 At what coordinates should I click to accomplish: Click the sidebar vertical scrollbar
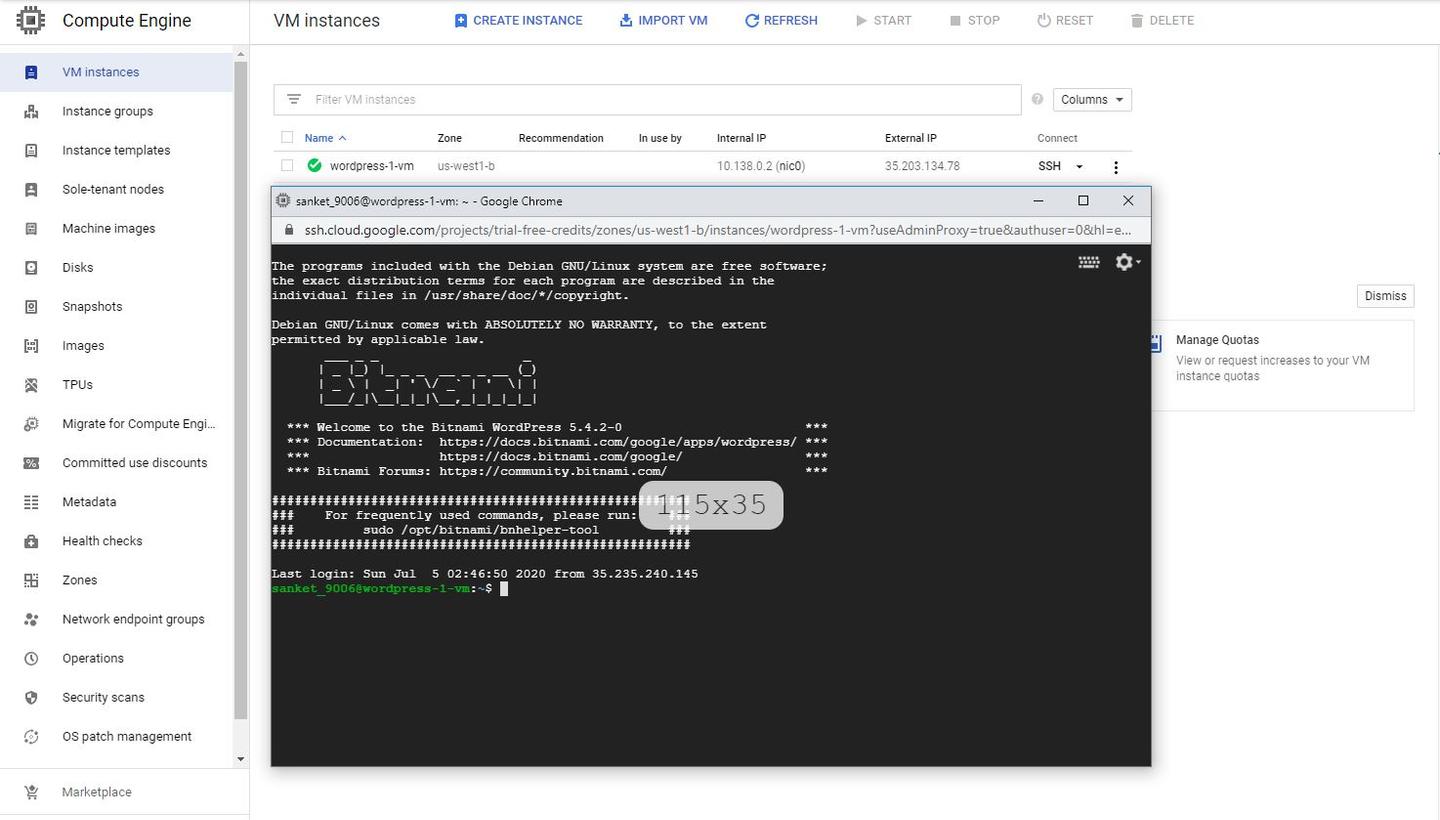click(x=240, y=390)
